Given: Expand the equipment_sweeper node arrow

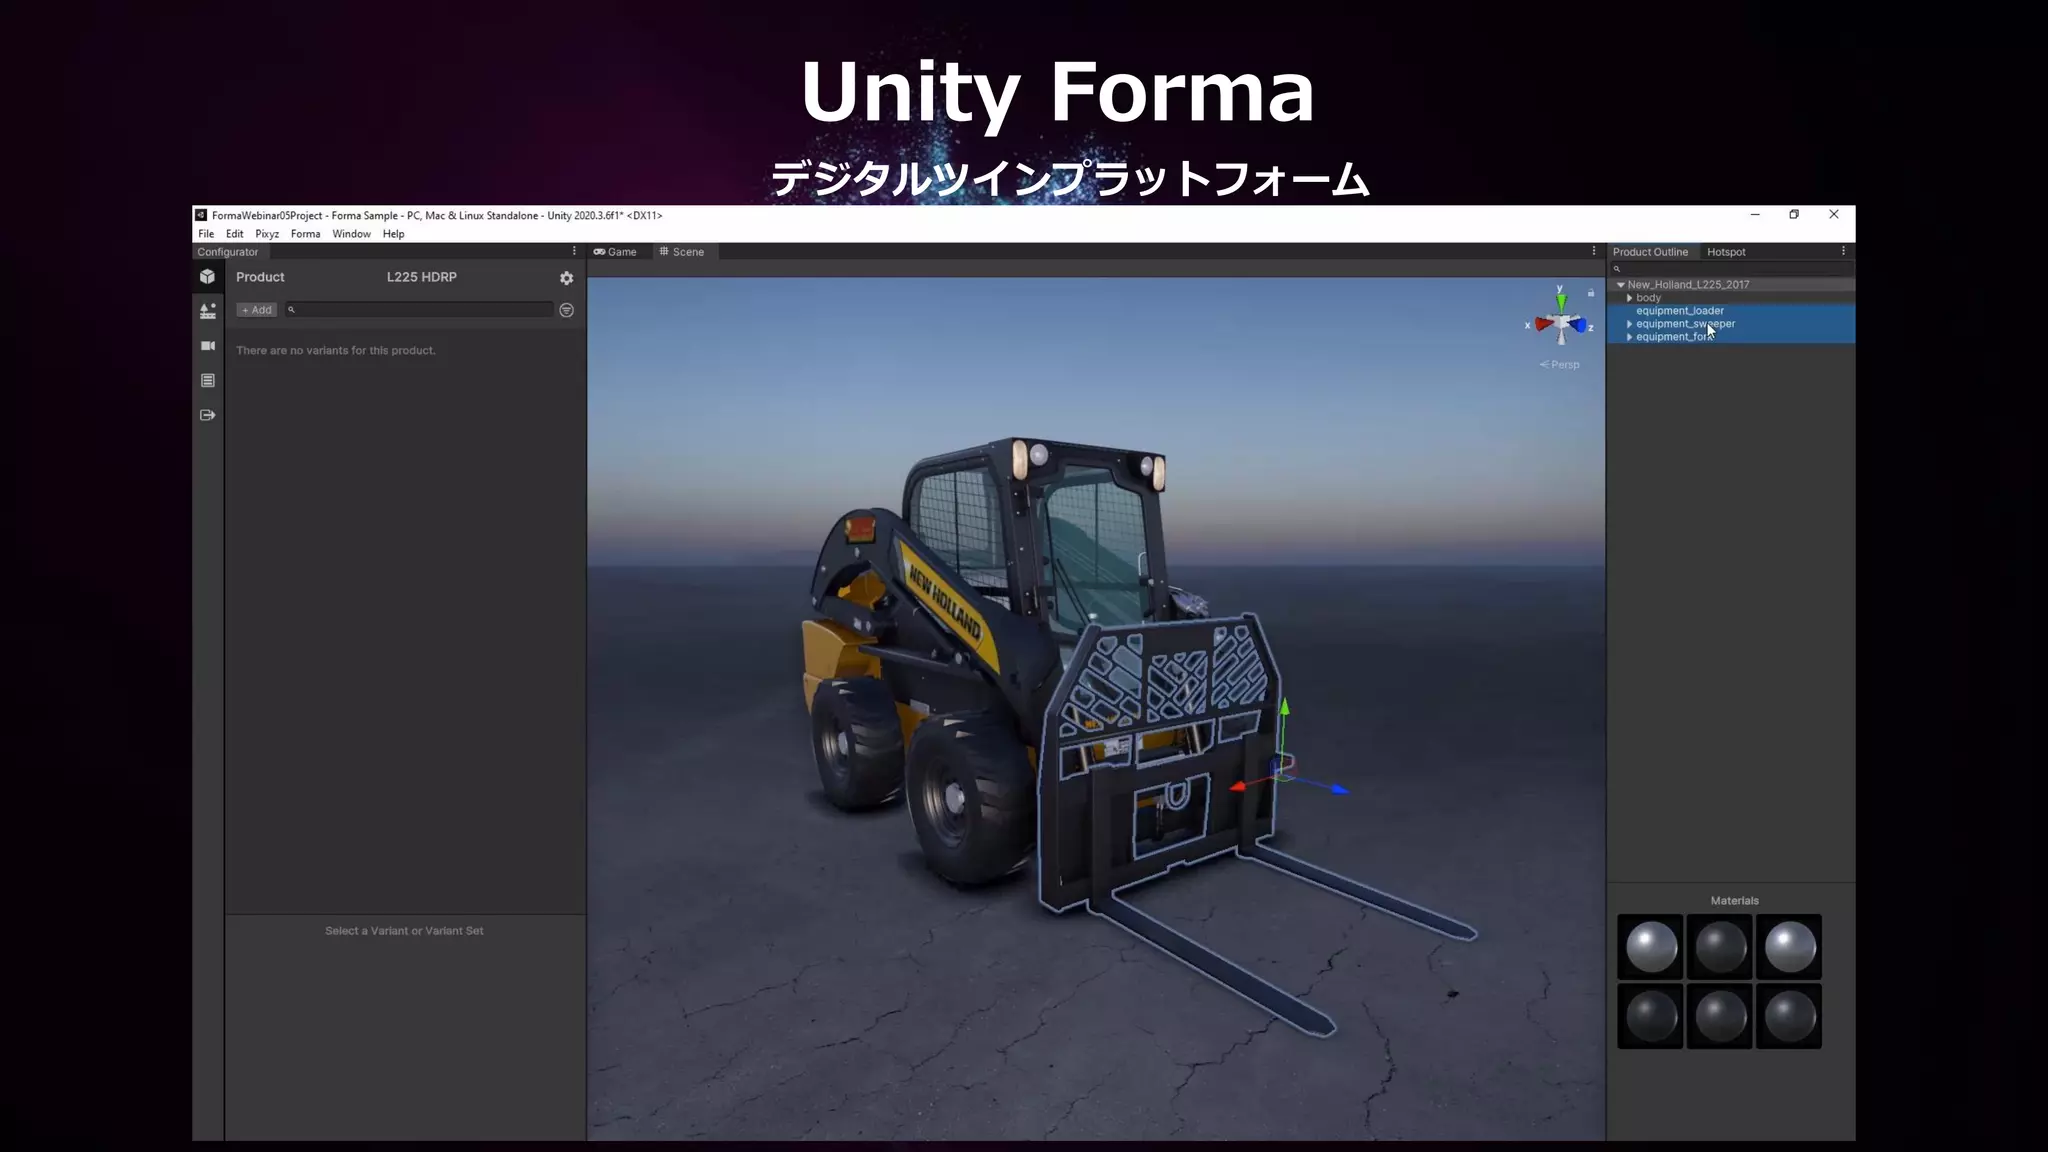Looking at the screenshot, I should [1629, 324].
